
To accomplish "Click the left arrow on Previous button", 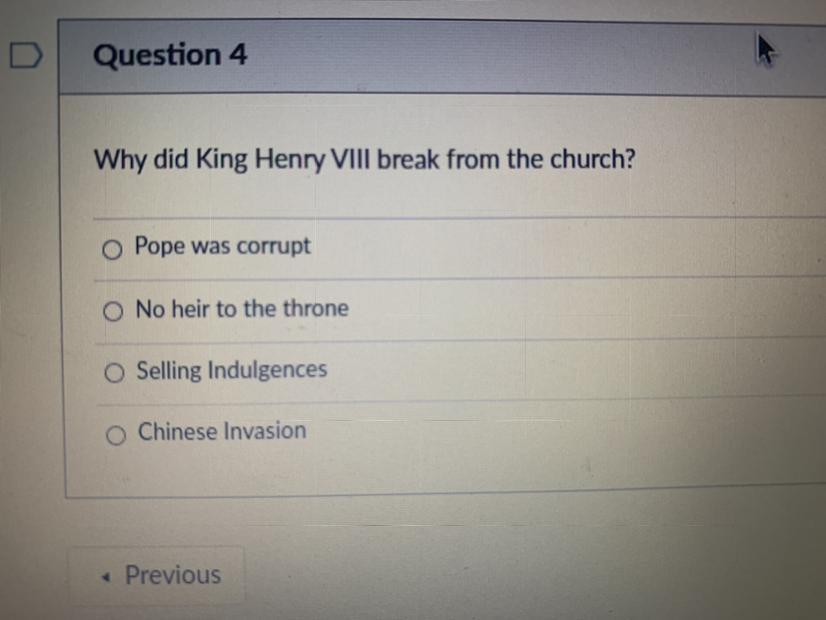I will (x=108, y=576).
